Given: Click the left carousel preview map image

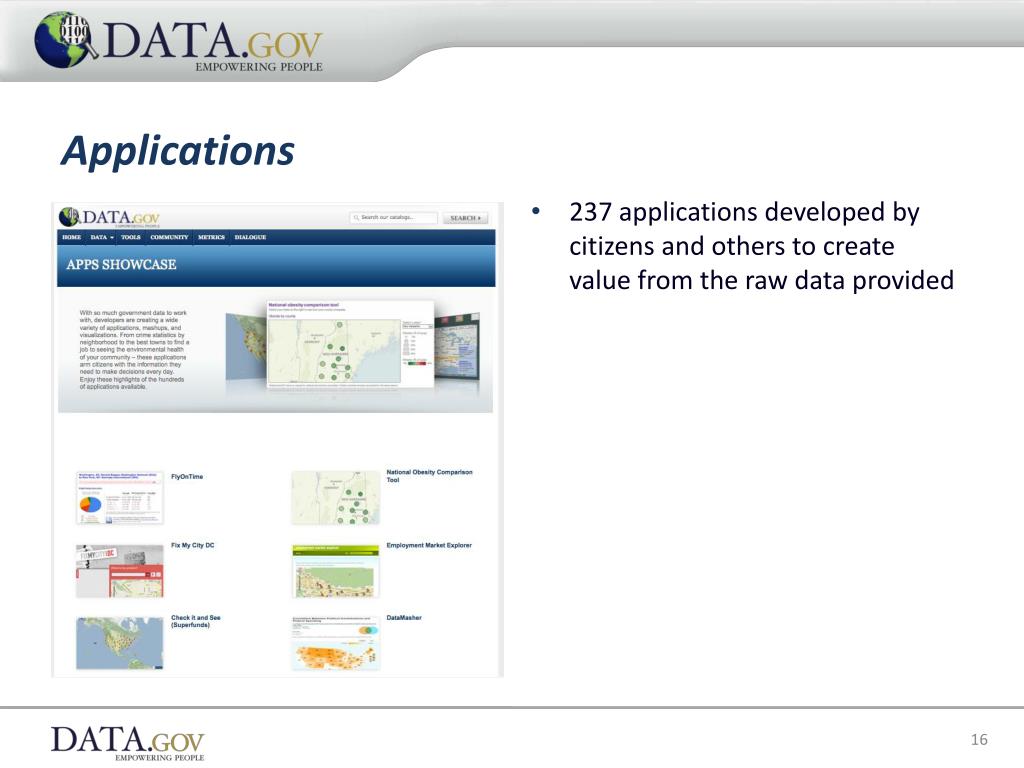Looking at the screenshot, I should 246,346.
